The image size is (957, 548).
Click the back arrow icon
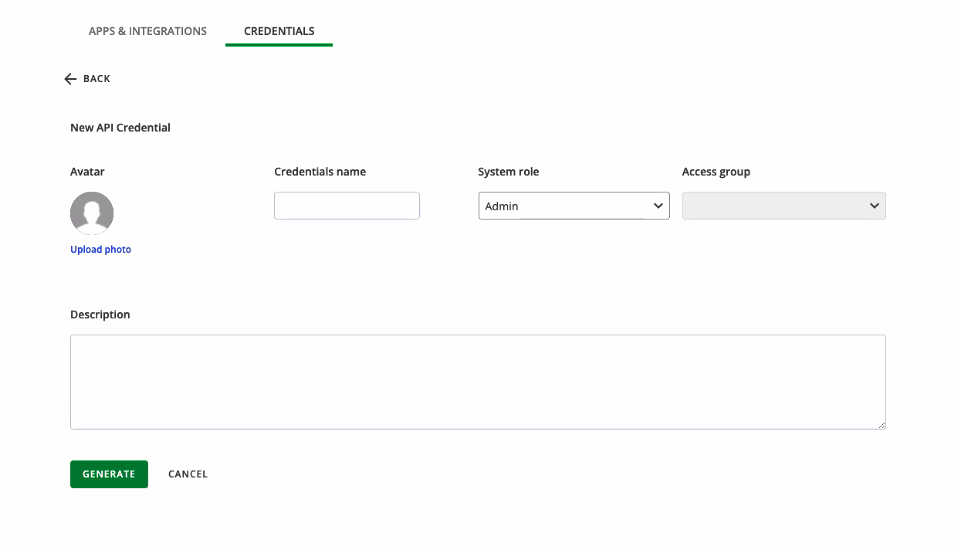(x=70, y=79)
